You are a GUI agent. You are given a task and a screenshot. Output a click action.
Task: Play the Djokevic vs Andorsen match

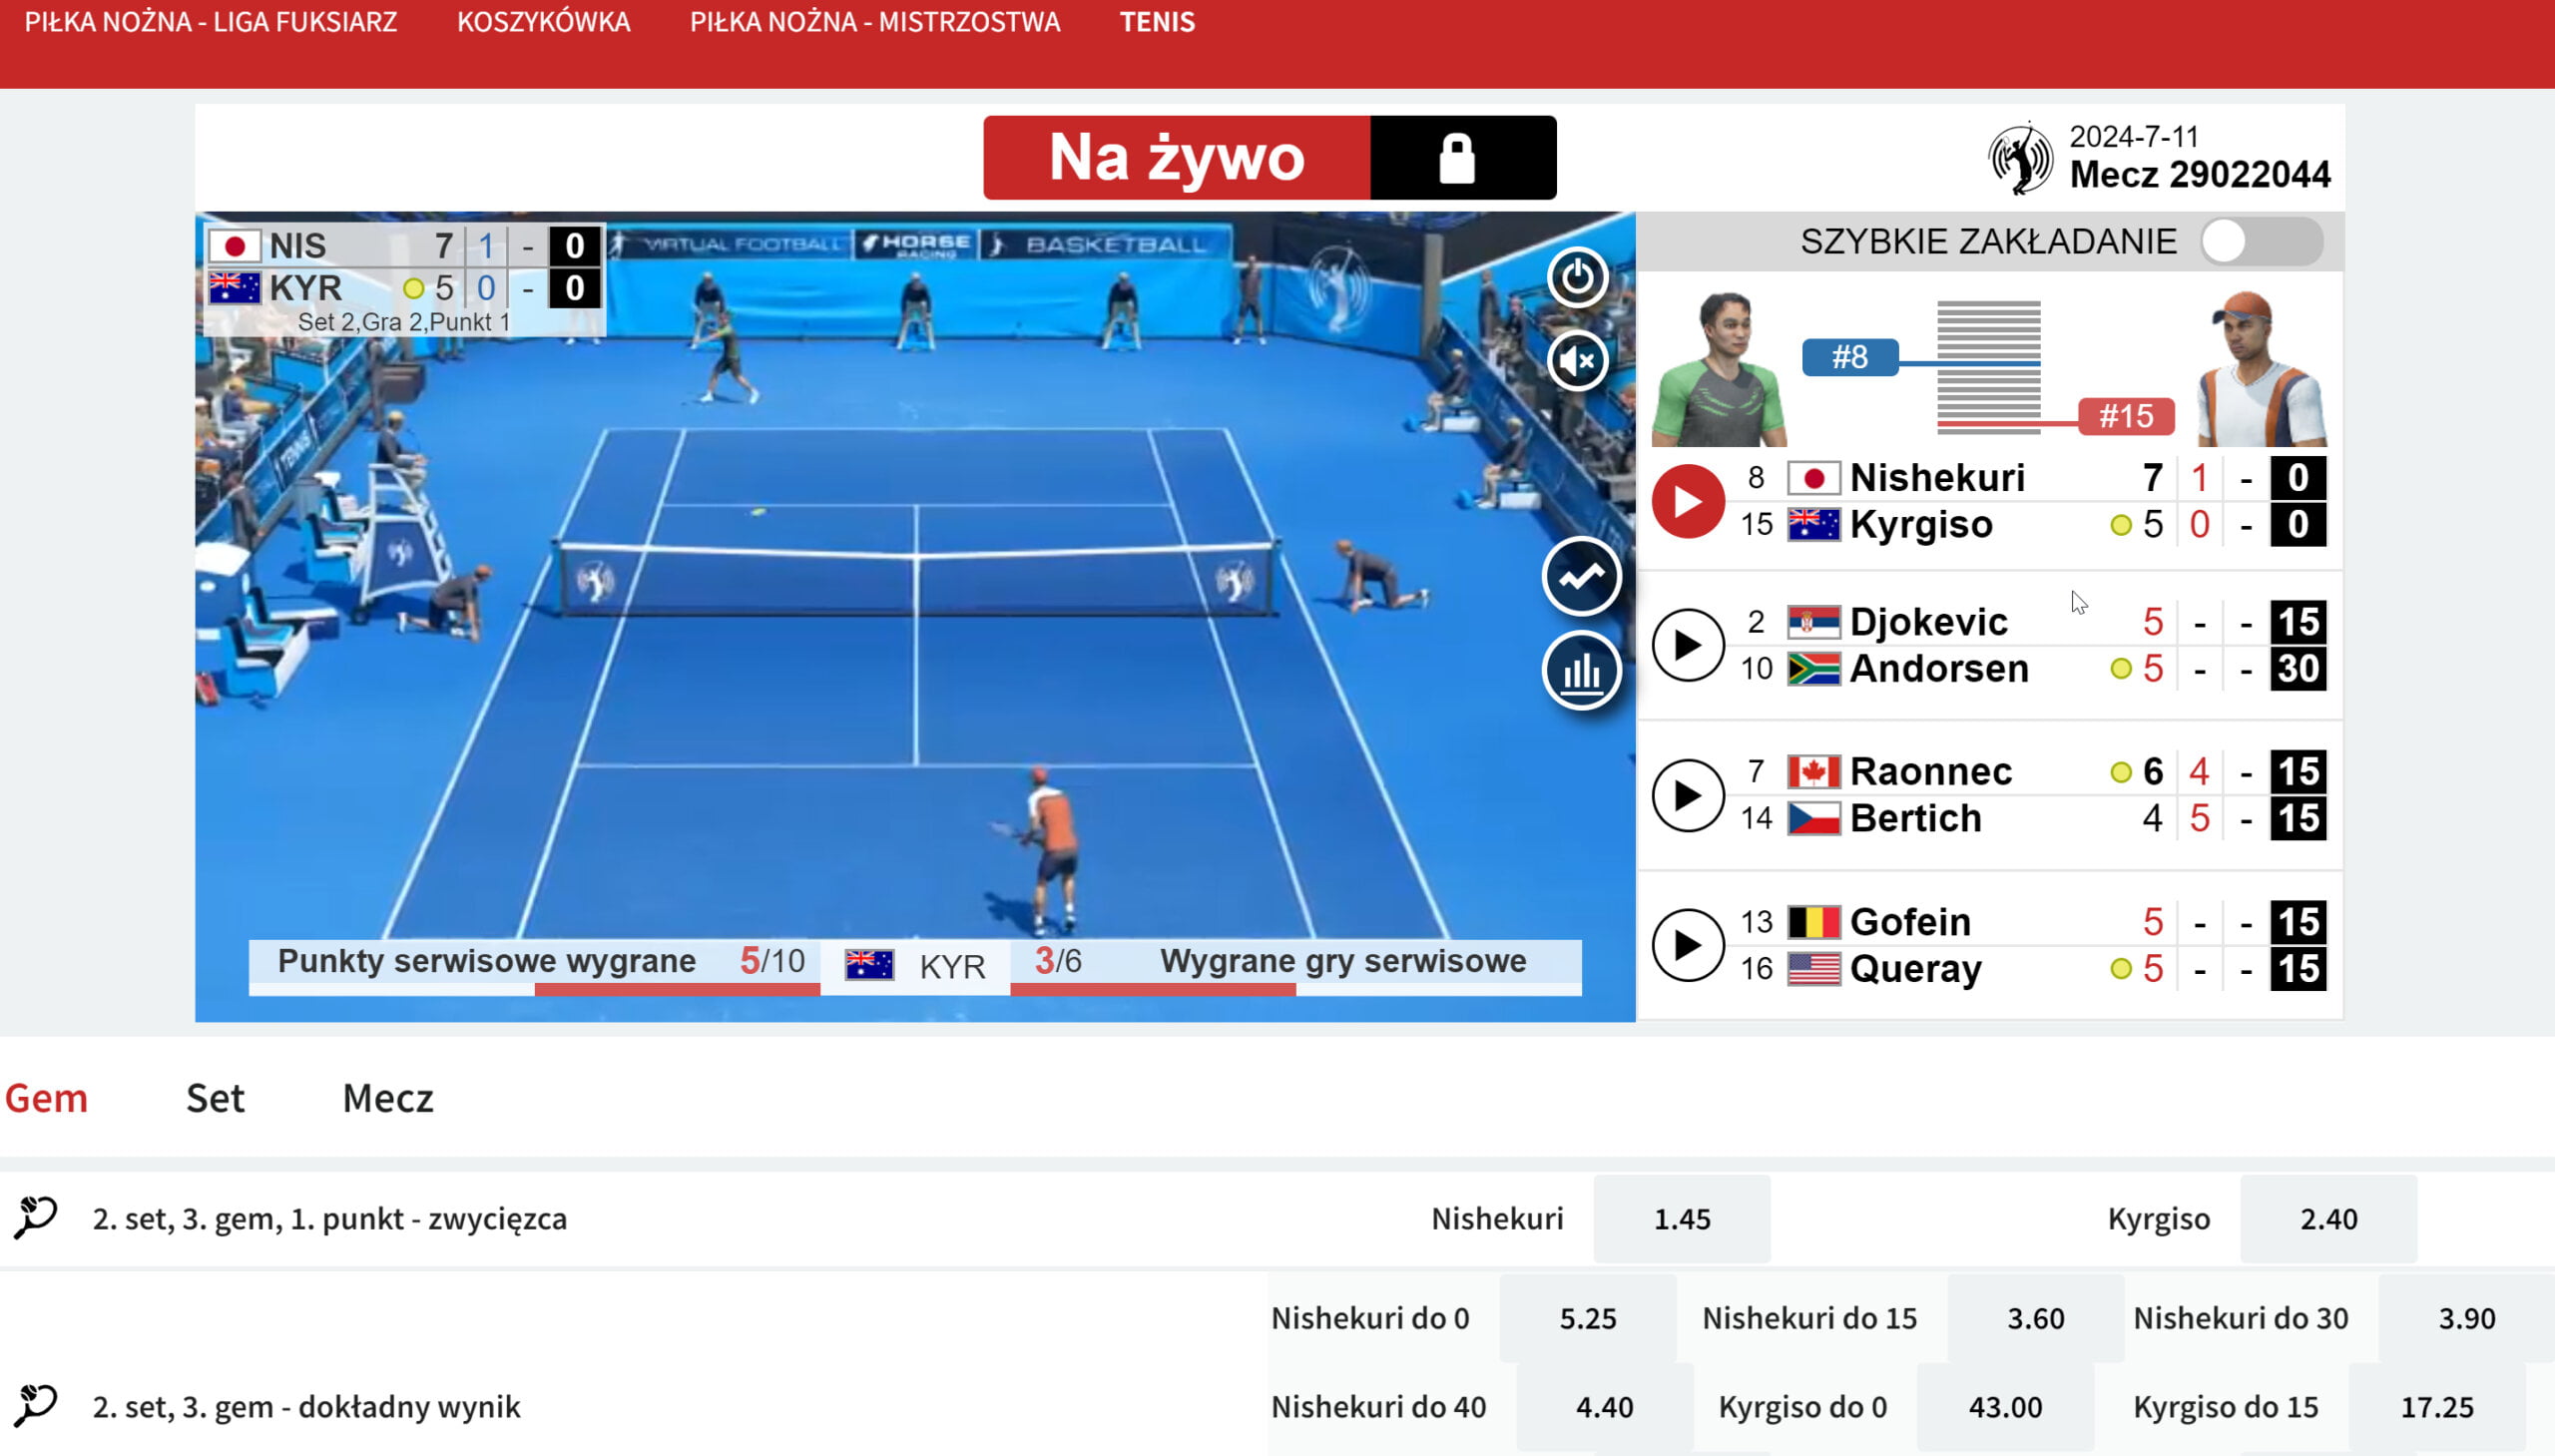(x=1687, y=645)
